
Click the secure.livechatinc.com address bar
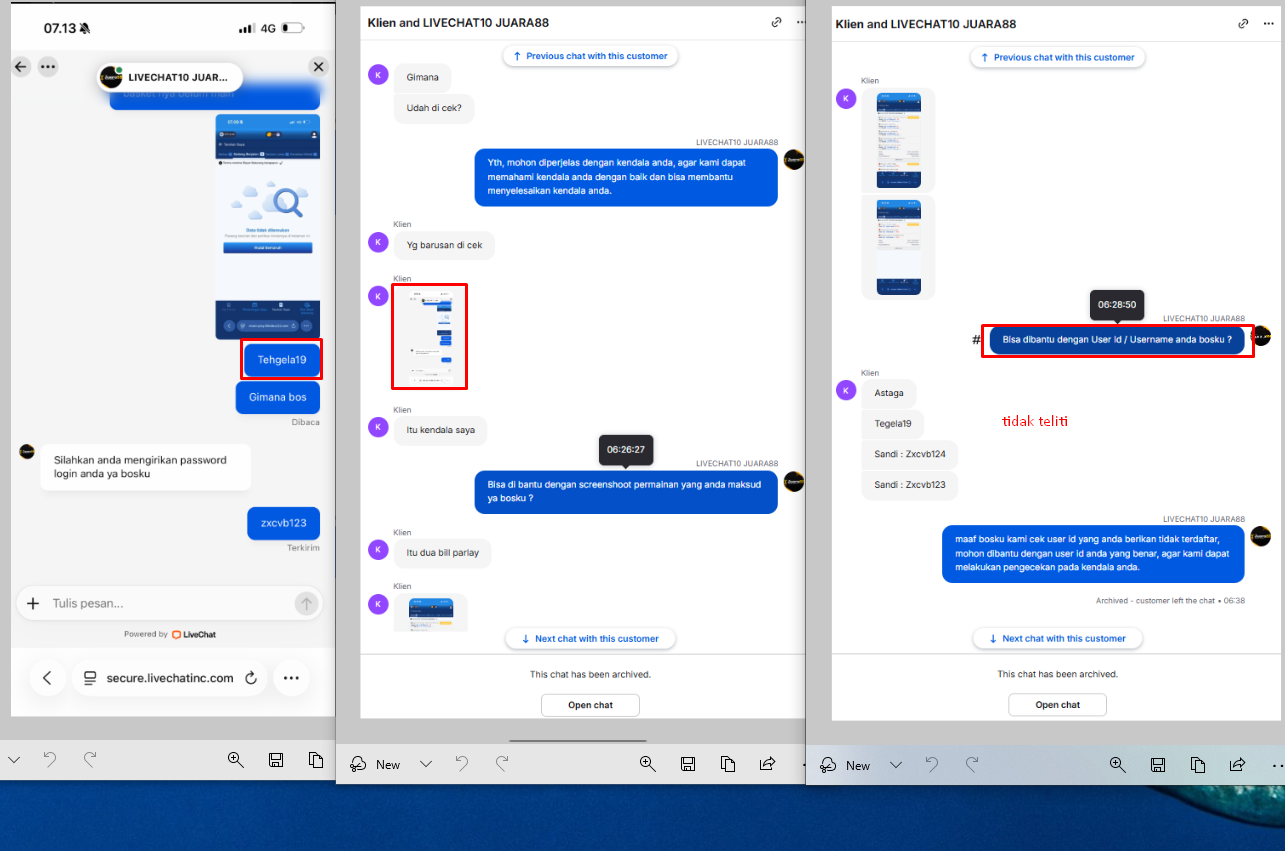click(x=169, y=678)
